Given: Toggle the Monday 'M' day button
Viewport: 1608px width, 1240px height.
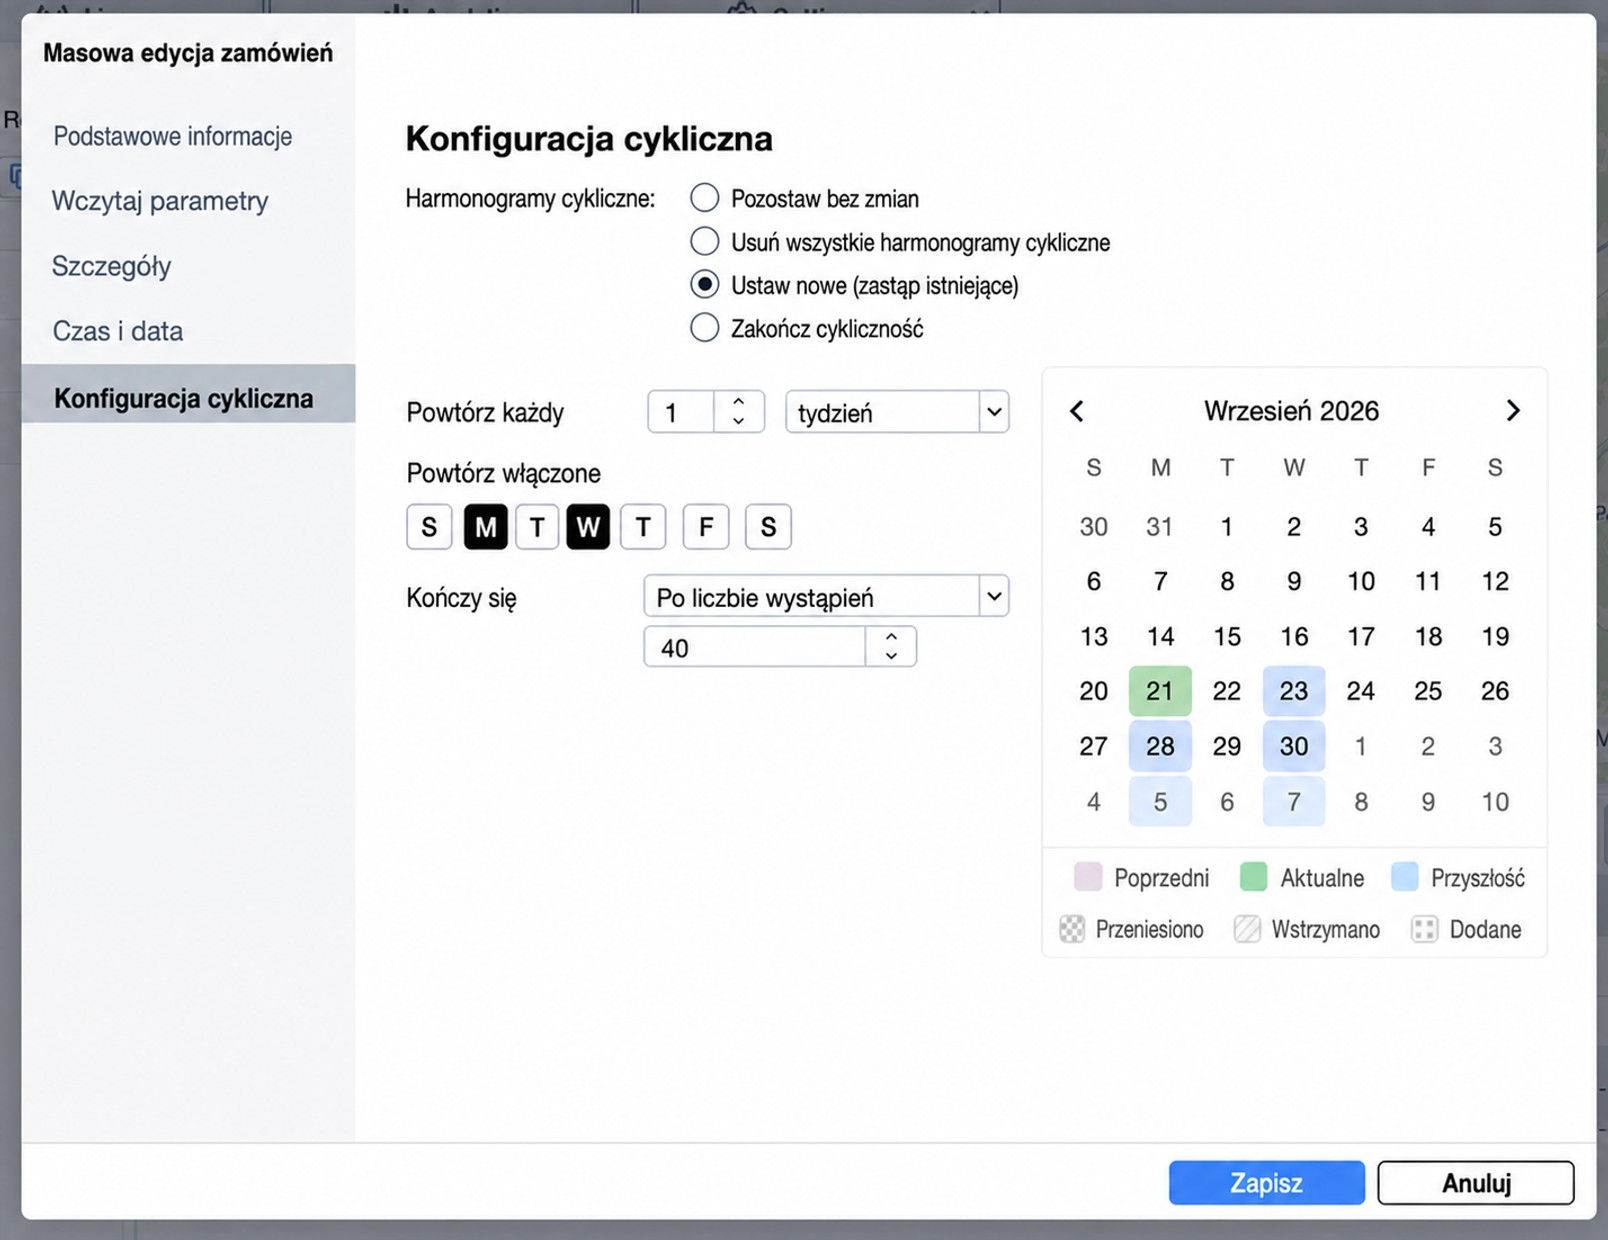Looking at the screenshot, I should (486, 527).
